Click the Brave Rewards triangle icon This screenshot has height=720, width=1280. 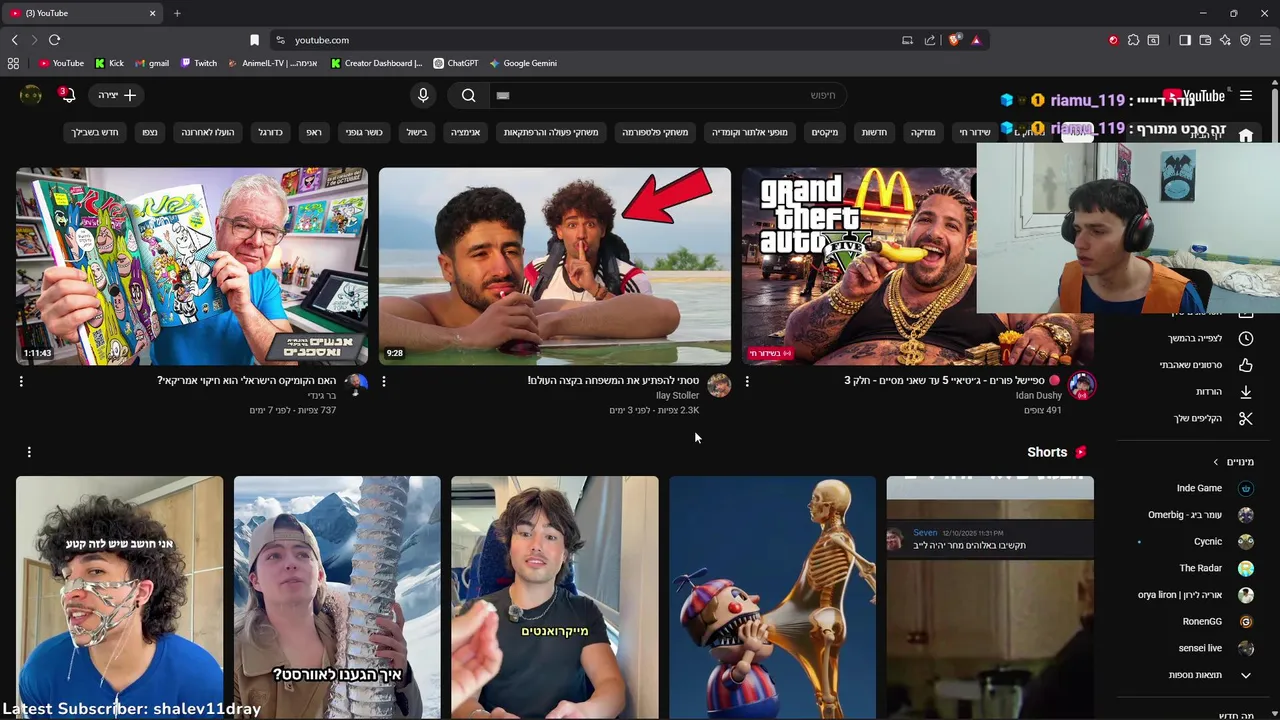tap(976, 40)
